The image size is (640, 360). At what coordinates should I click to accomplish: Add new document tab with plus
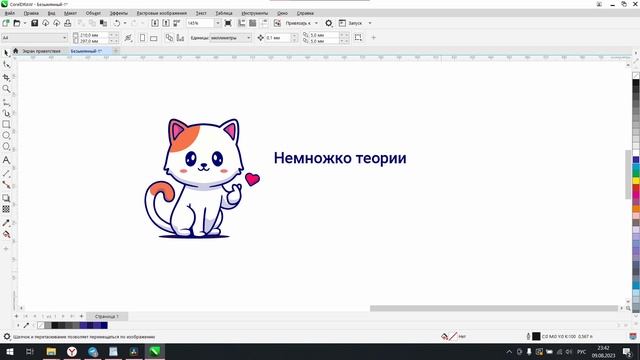coord(116,51)
